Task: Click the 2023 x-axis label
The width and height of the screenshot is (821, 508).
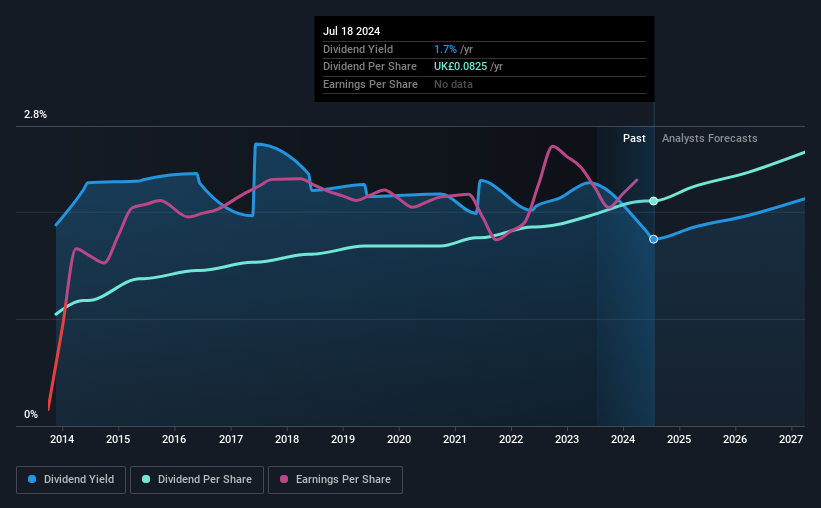Action: point(567,439)
